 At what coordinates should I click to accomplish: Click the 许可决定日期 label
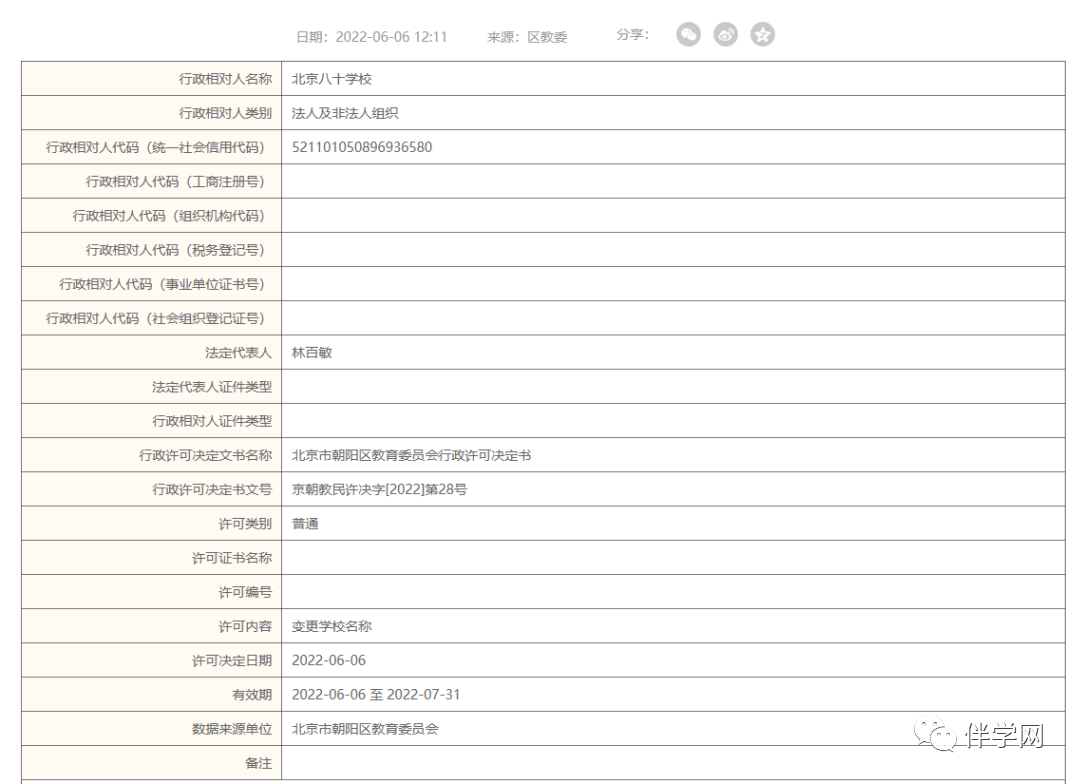click(232, 661)
